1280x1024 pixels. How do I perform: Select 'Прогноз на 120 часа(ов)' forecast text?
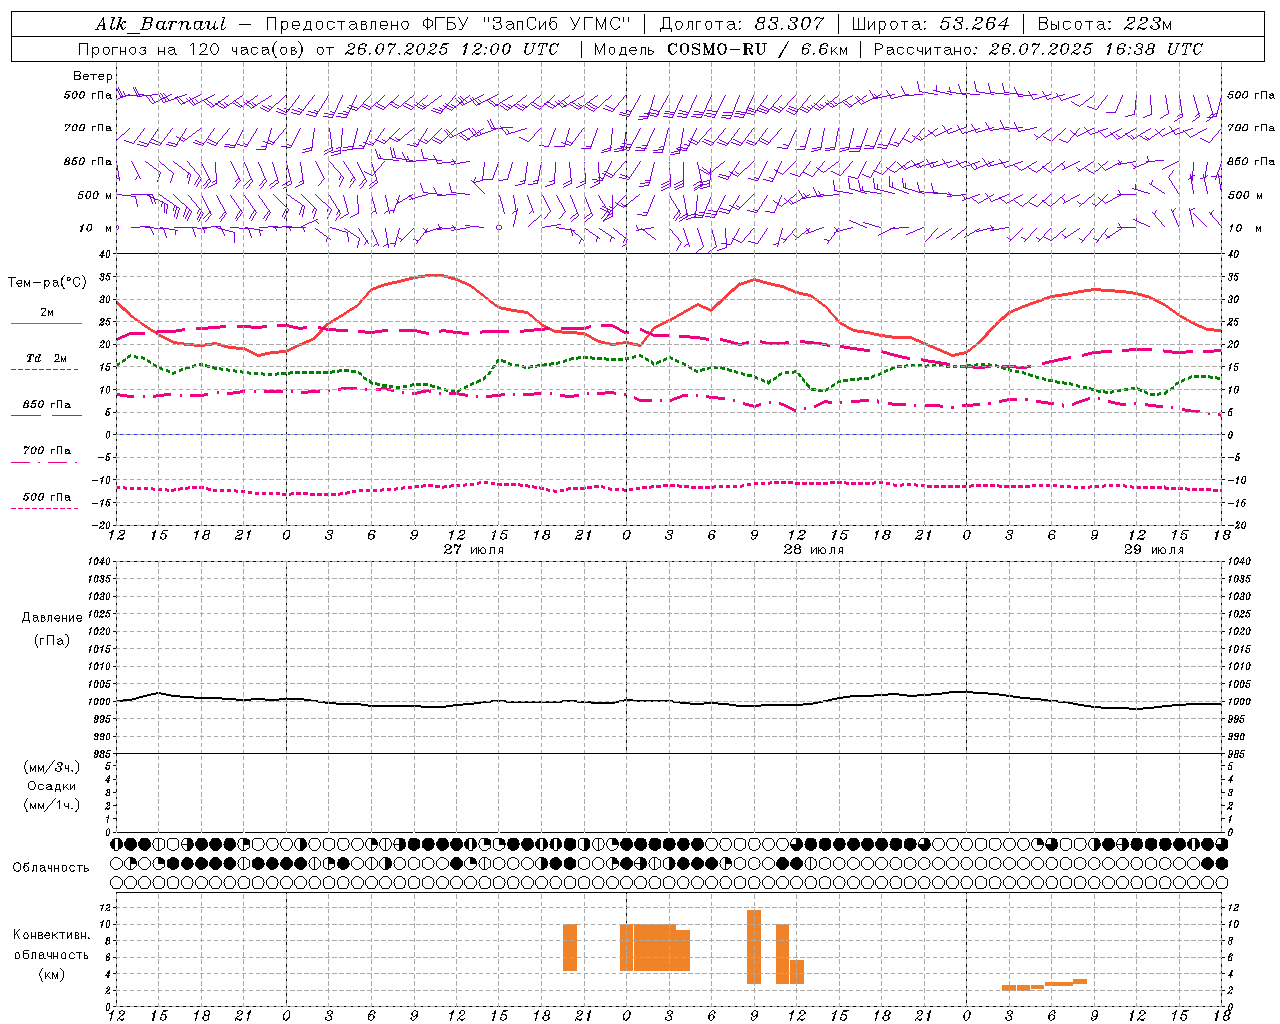coord(193,49)
